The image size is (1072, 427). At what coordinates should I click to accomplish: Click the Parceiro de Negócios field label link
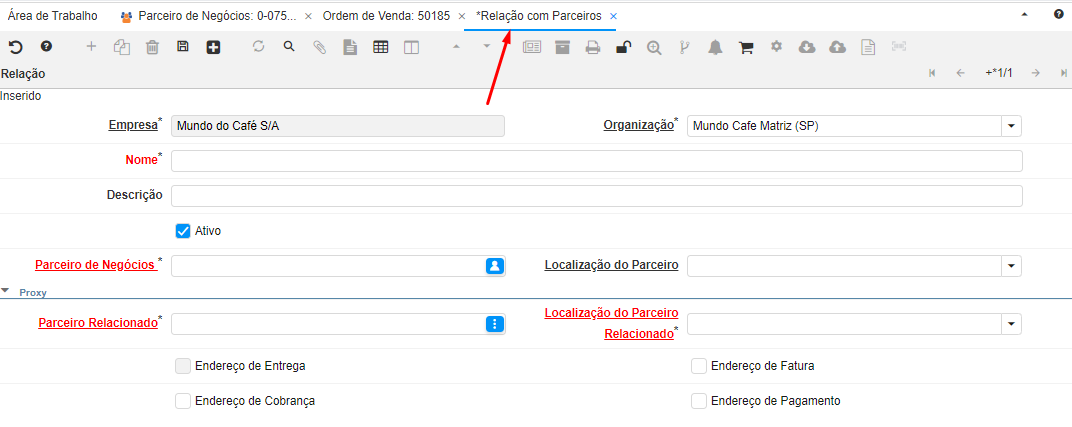point(95,265)
